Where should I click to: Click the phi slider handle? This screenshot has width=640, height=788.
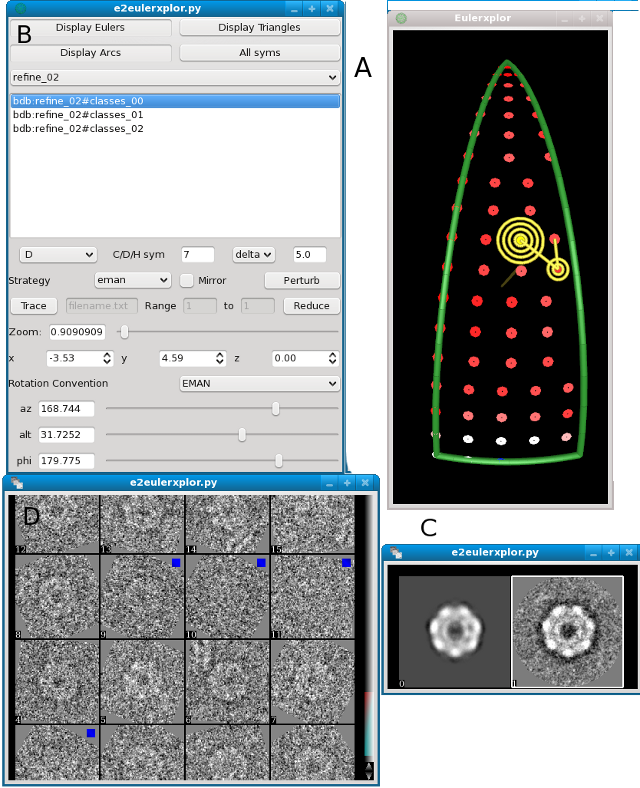[x=279, y=460]
